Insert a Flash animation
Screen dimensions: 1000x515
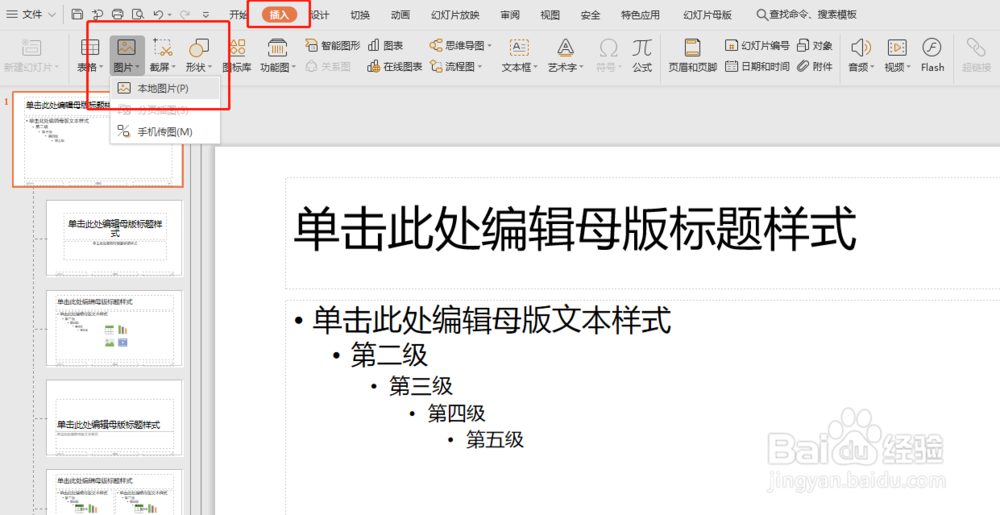coord(932,55)
